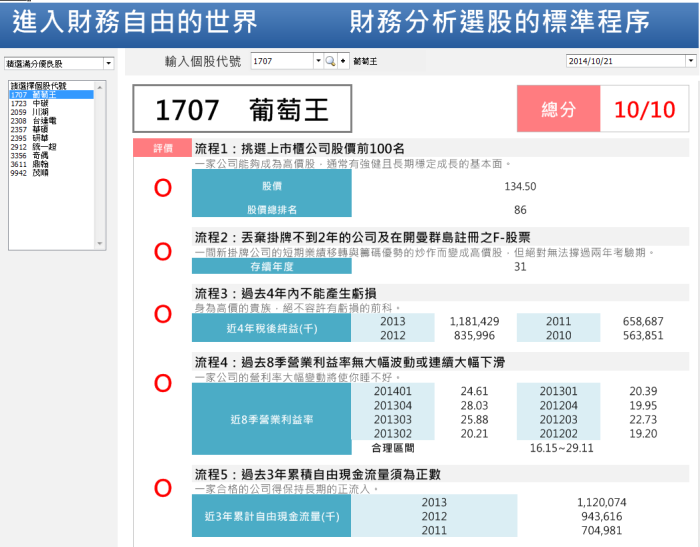700x547 pixels.
Task: Select stock 1723 in the stock list
Action: click(51, 103)
